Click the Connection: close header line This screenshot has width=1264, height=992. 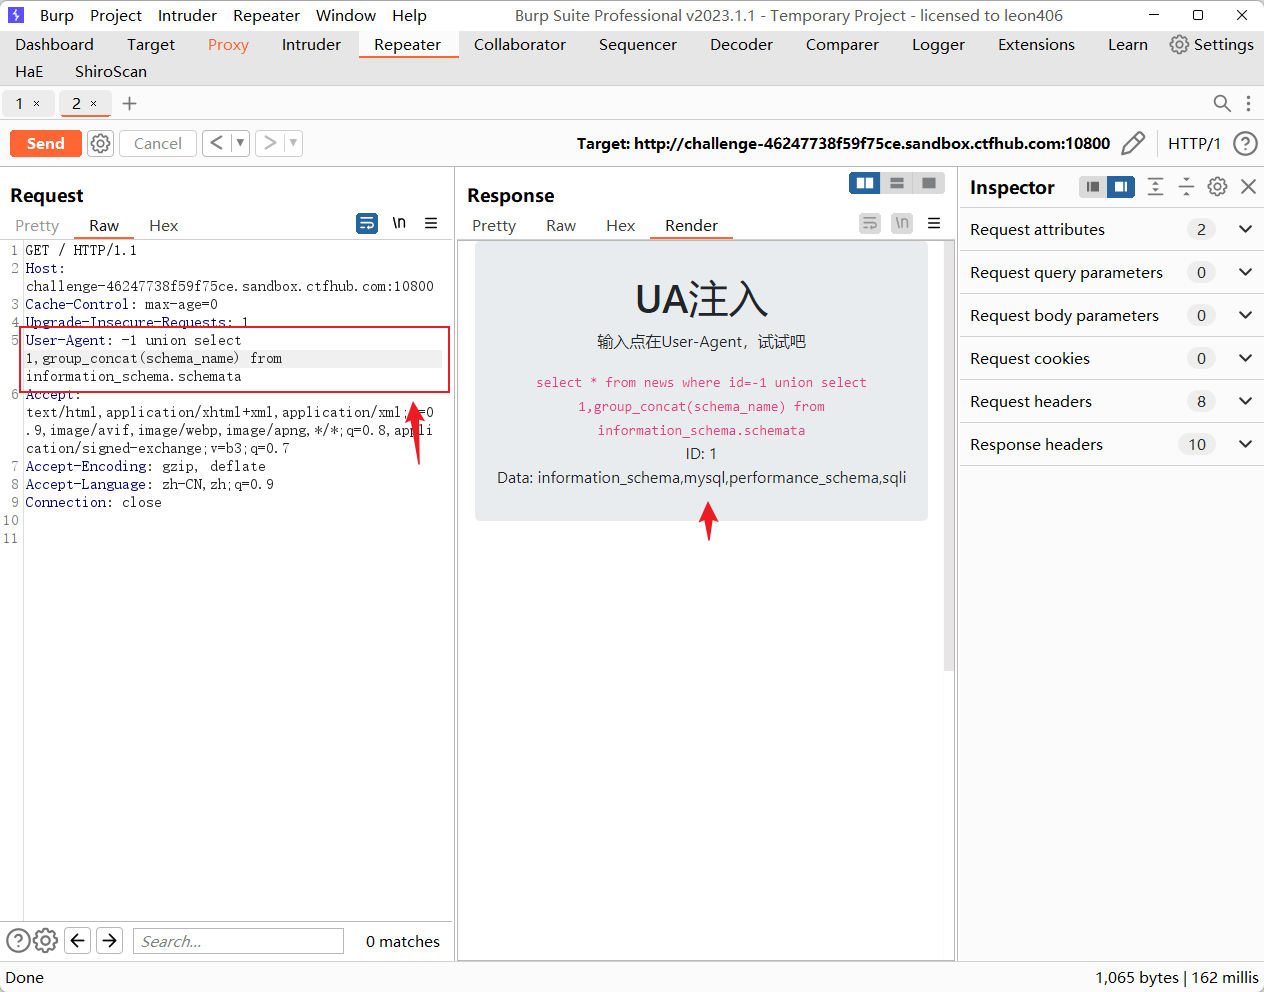(x=93, y=502)
